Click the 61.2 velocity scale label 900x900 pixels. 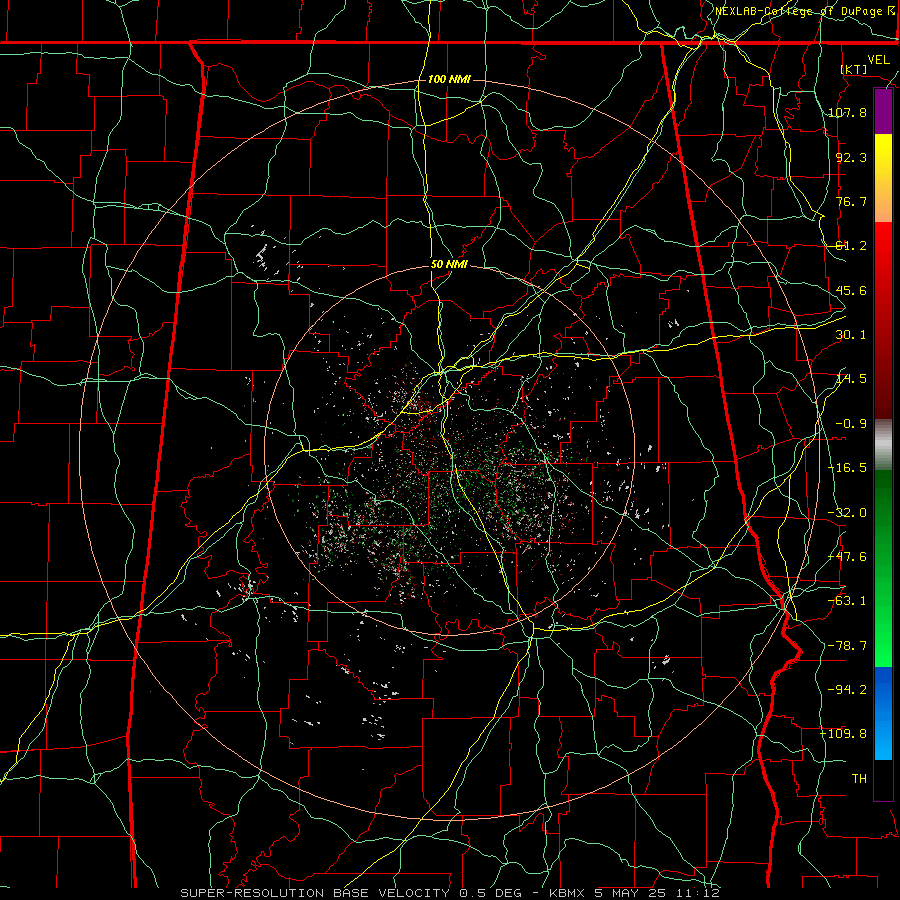tap(851, 246)
